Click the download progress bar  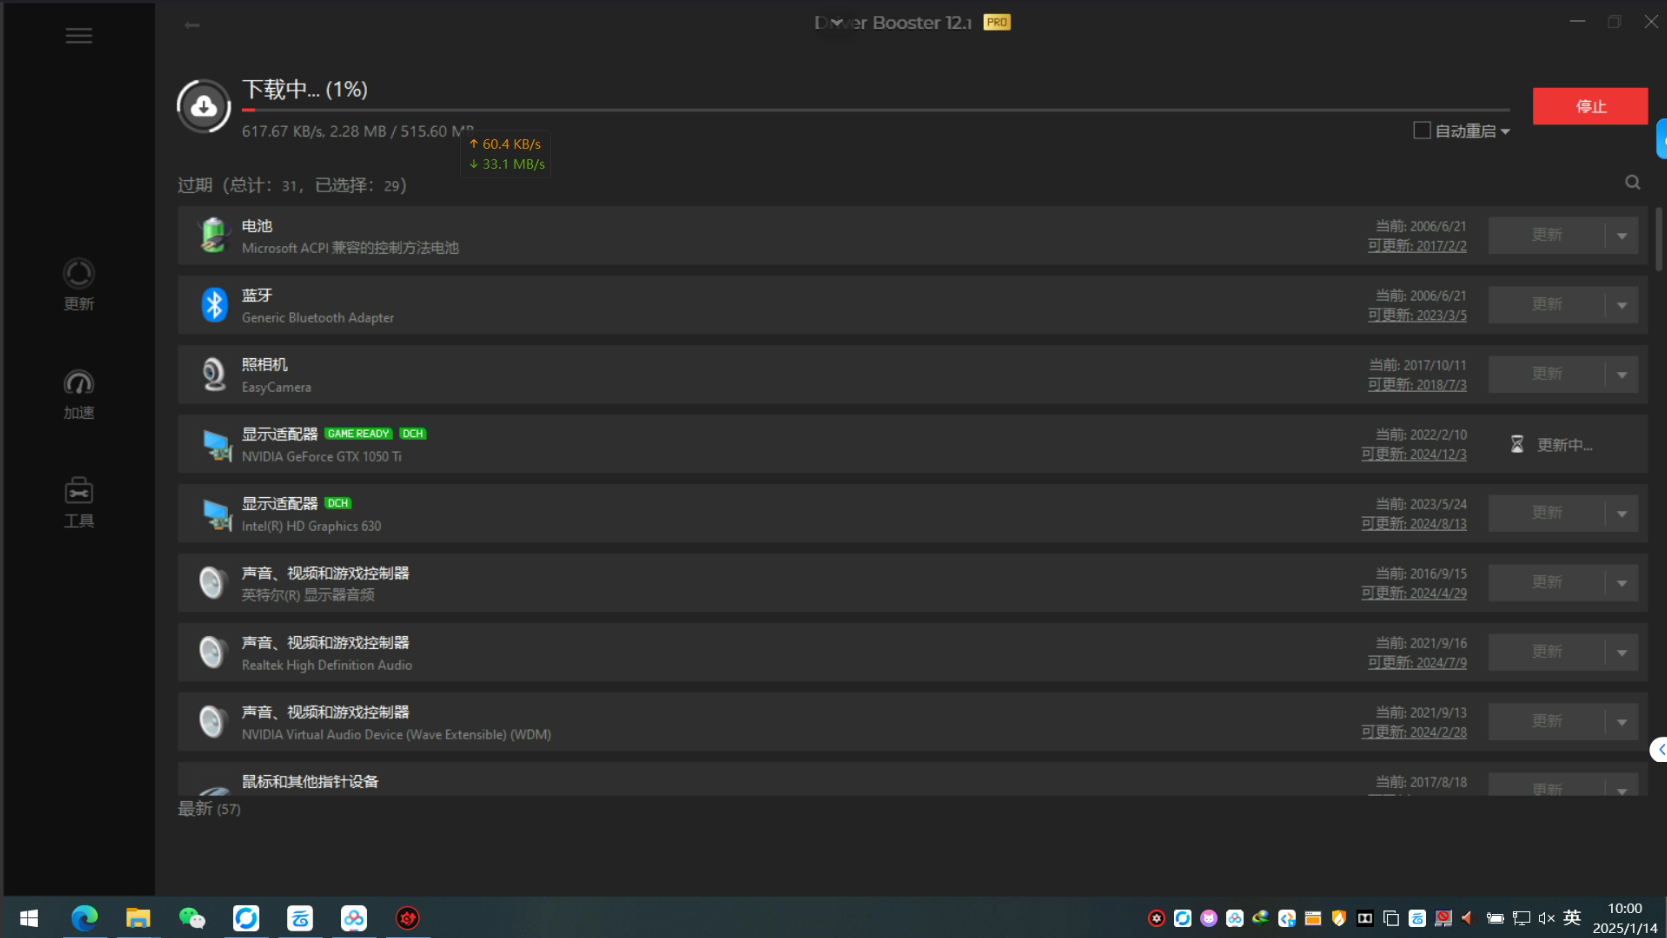[876, 110]
